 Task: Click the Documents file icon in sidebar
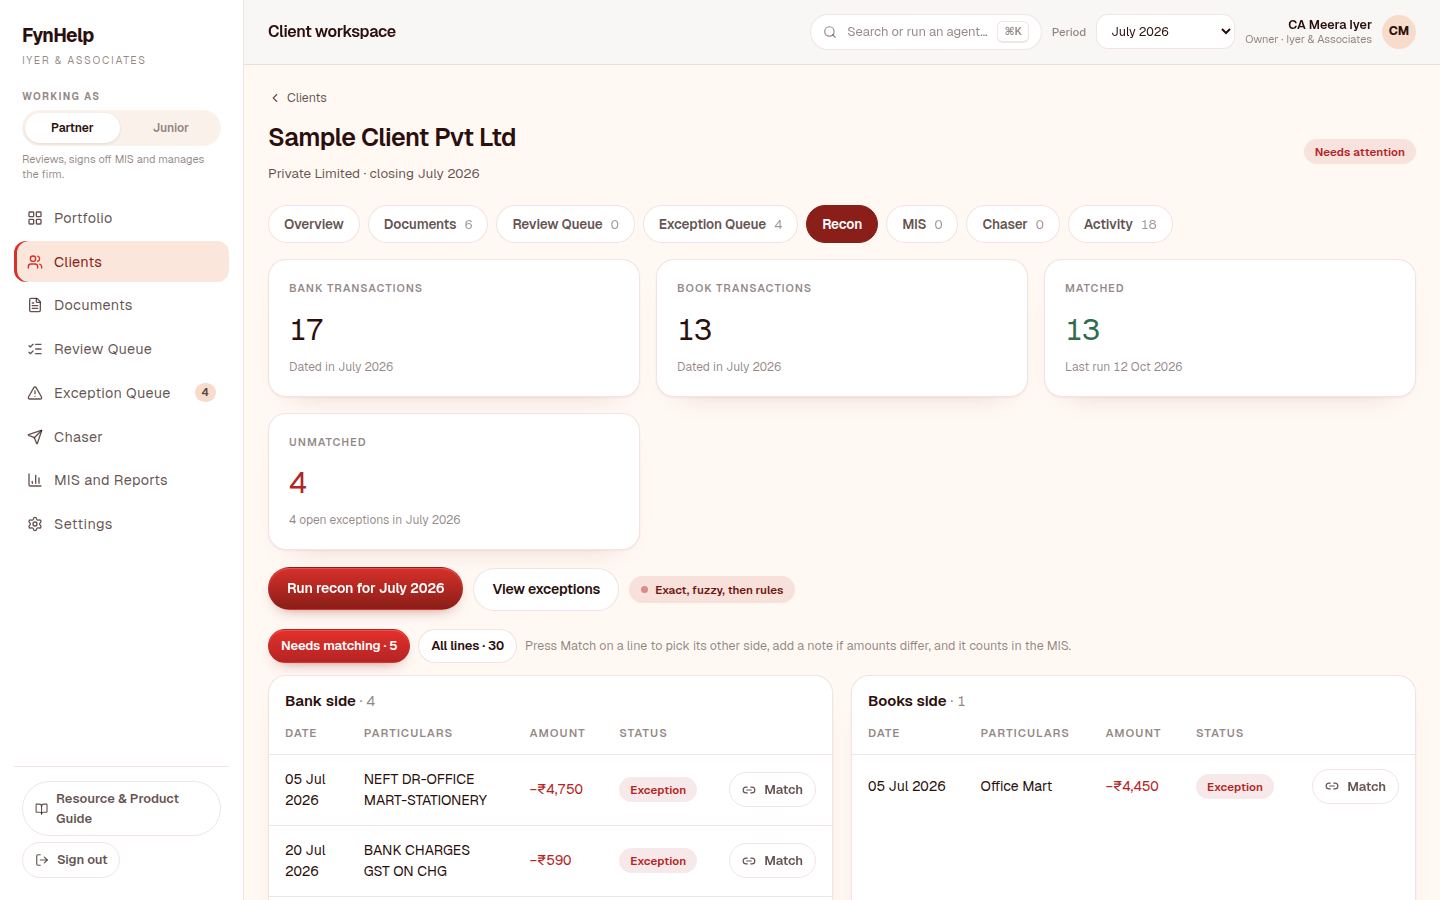click(35, 305)
